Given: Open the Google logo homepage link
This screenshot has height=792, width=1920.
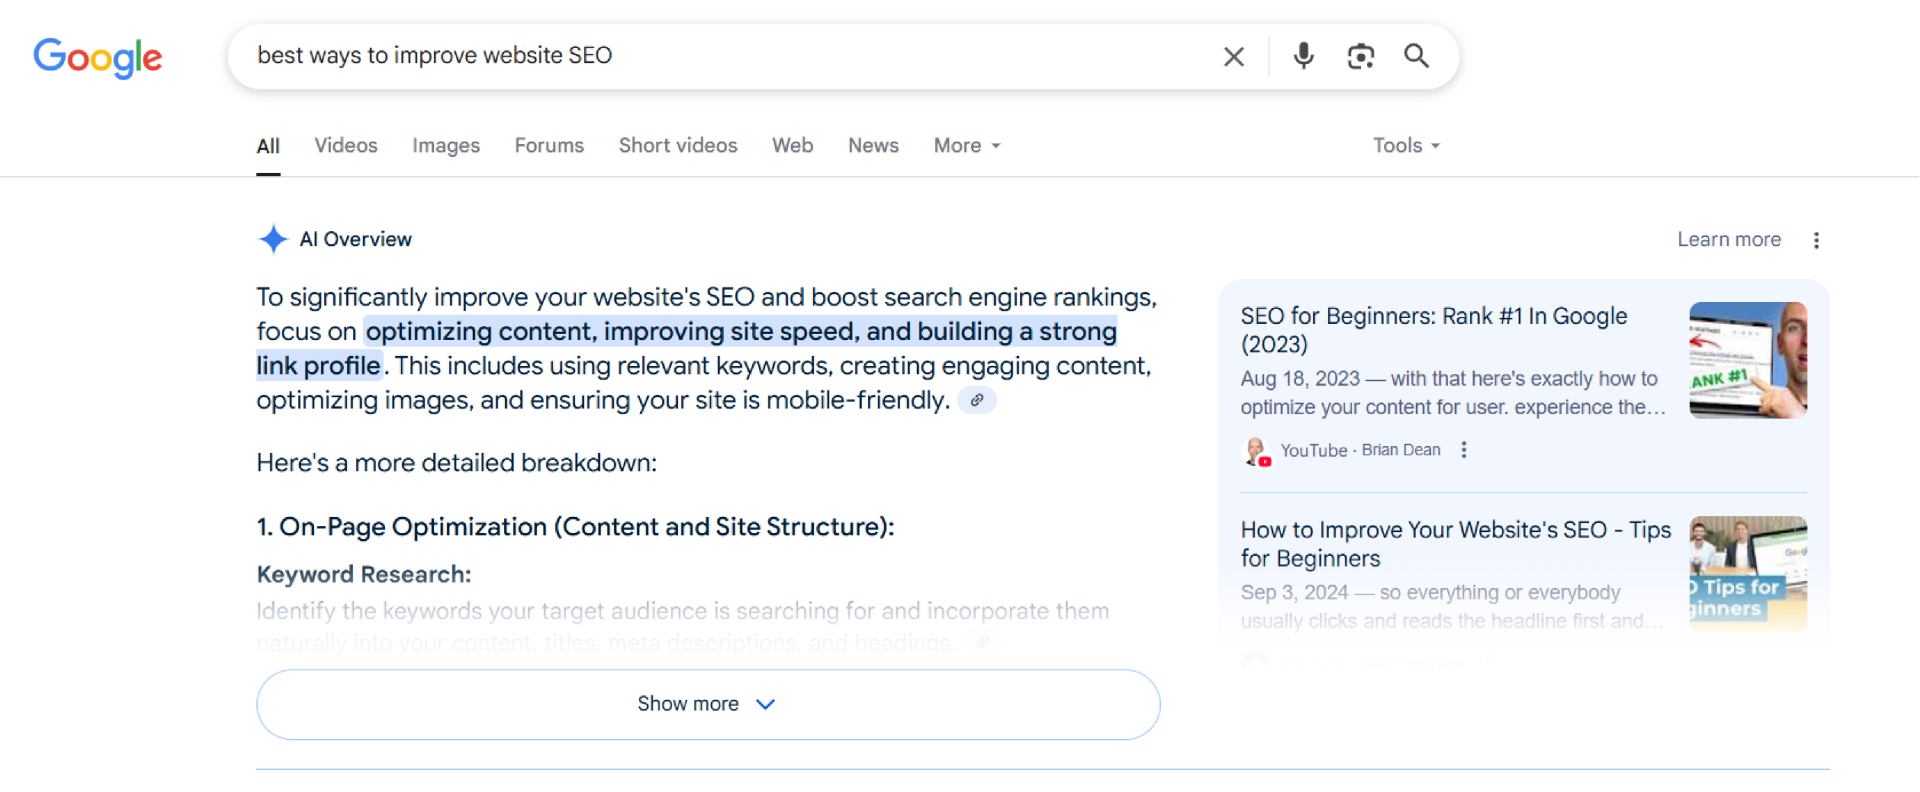Looking at the screenshot, I should click(x=98, y=57).
